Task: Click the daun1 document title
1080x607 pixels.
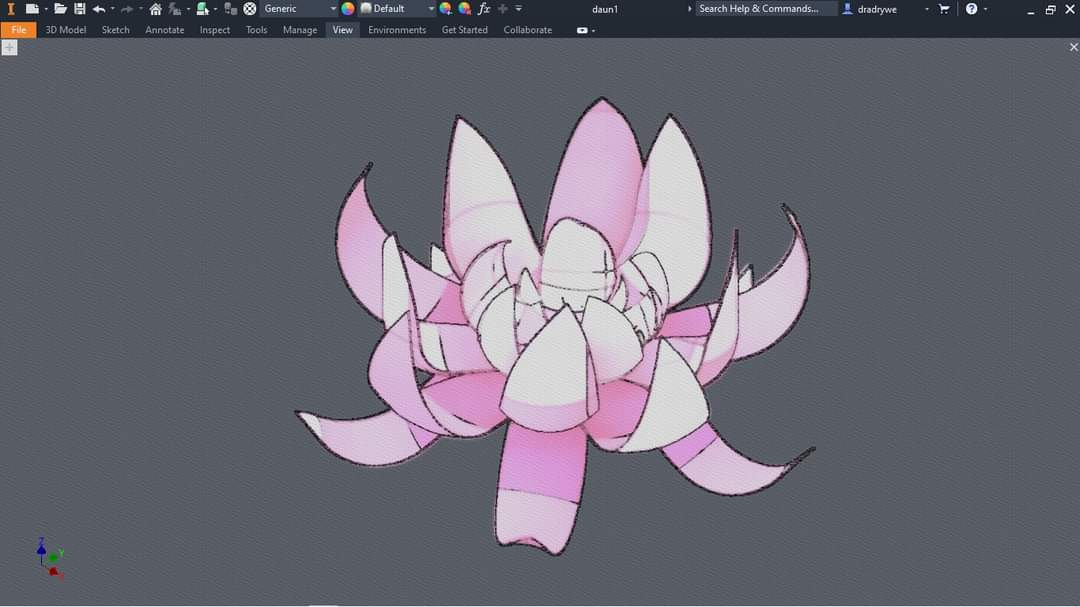Action: [x=605, y=9]
